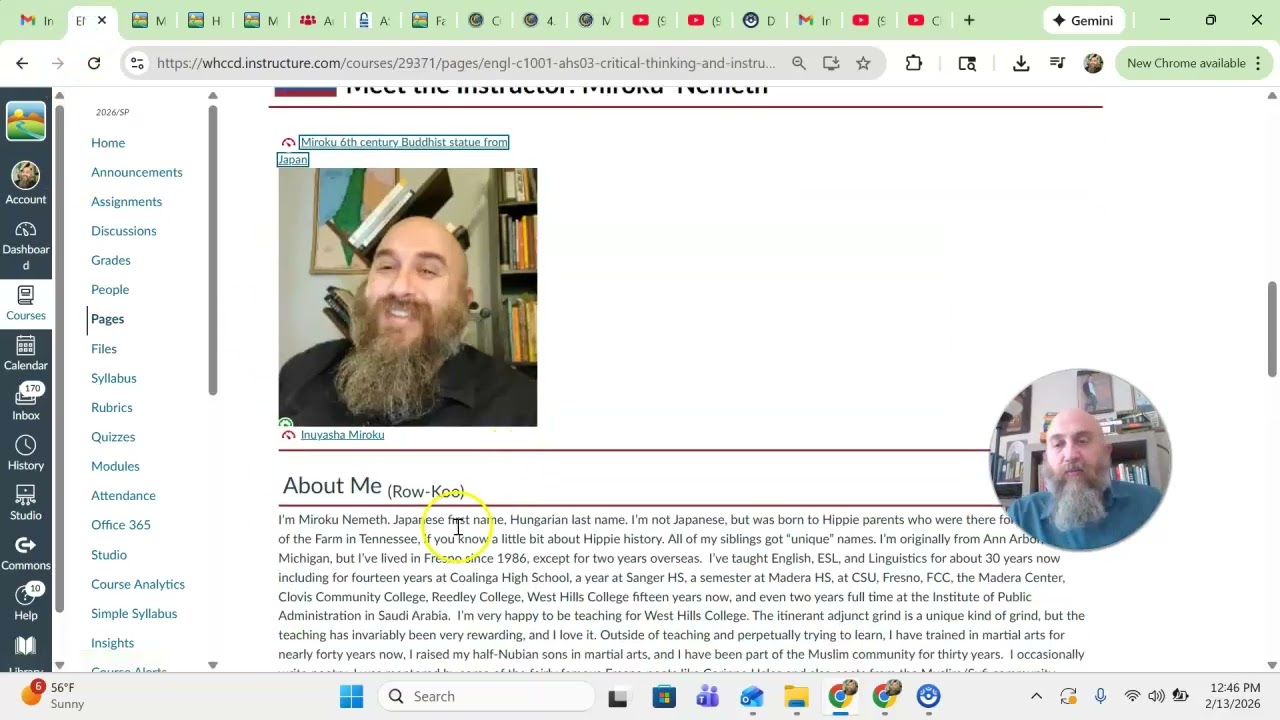Open the media controls icon in toolbar
The height and width of the screenshot is (720, 1280).
1057,63
